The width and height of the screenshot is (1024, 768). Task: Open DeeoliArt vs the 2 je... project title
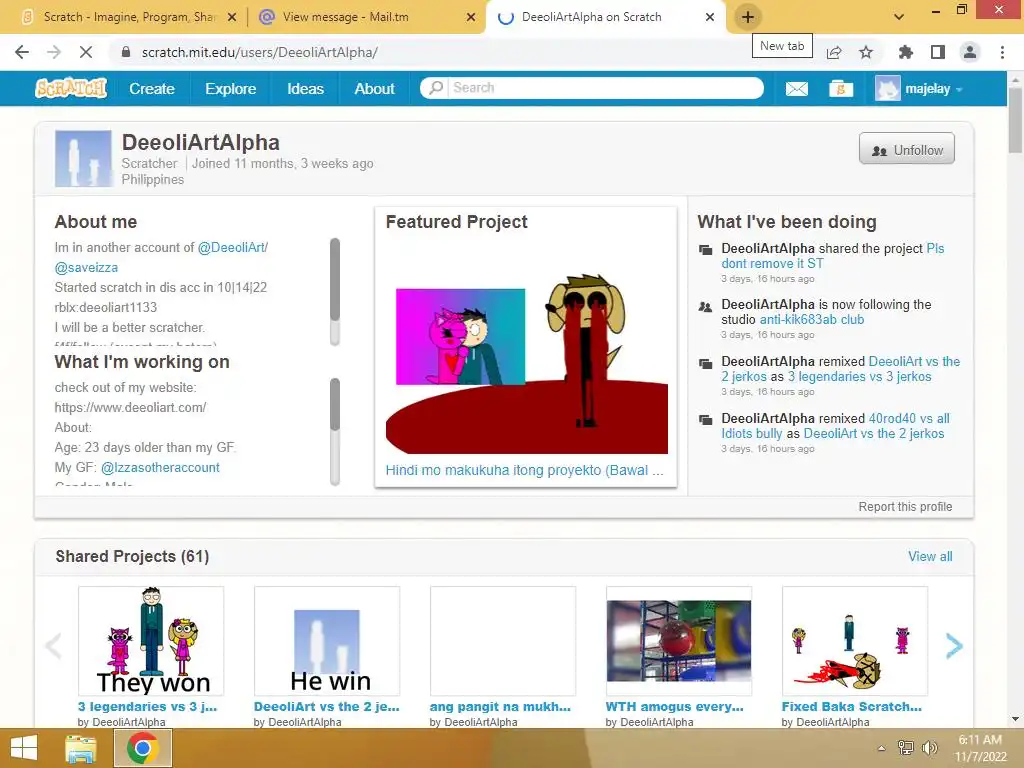pyautogui.click(x=327, y=707)
